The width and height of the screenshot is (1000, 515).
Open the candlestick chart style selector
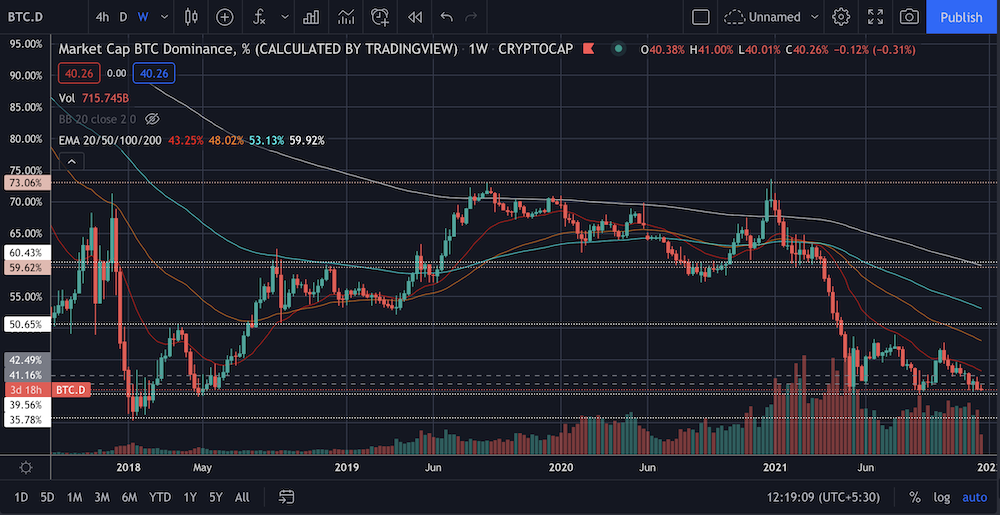[190, 17]
